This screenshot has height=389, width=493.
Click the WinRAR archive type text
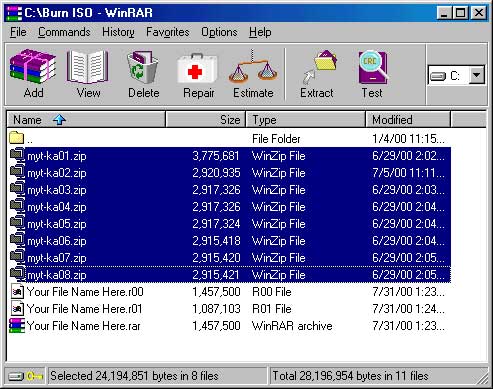pyautogui.click(x=292, y=326)
